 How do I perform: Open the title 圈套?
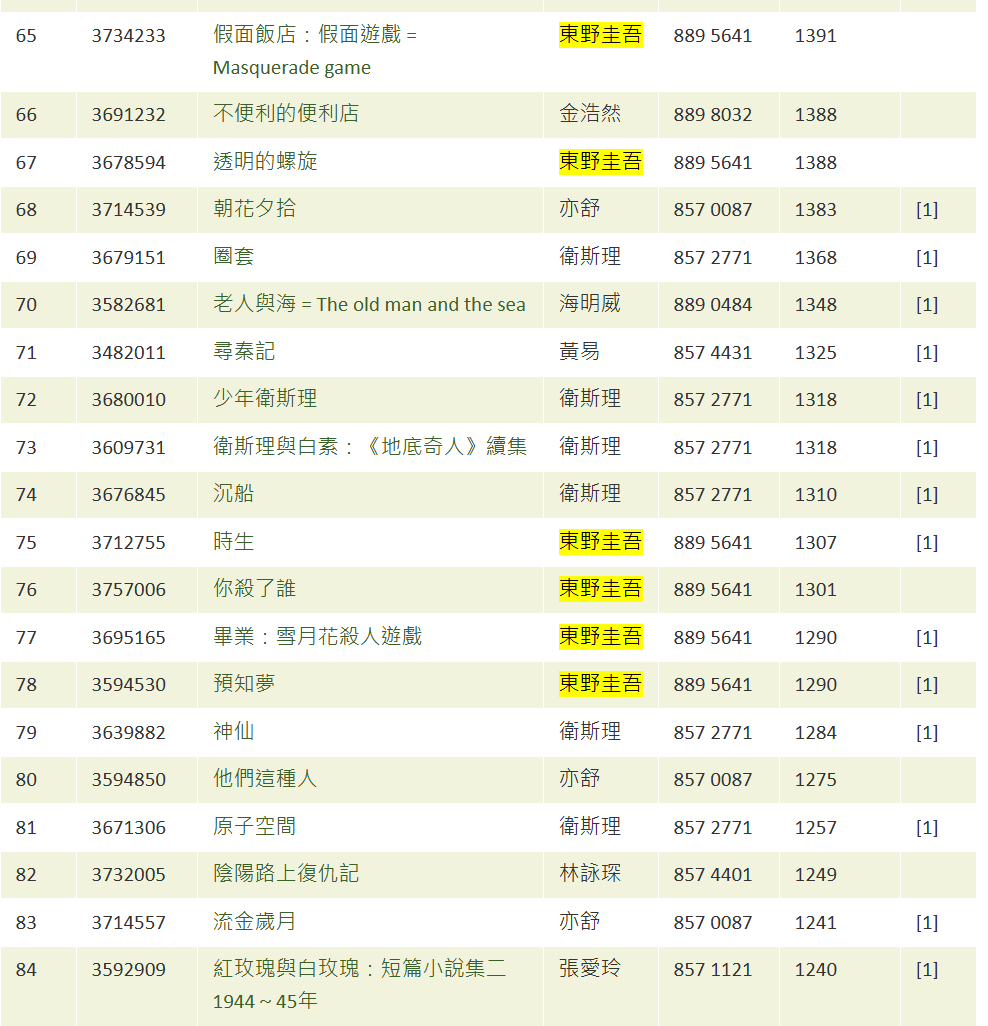(x=234, y=256)
